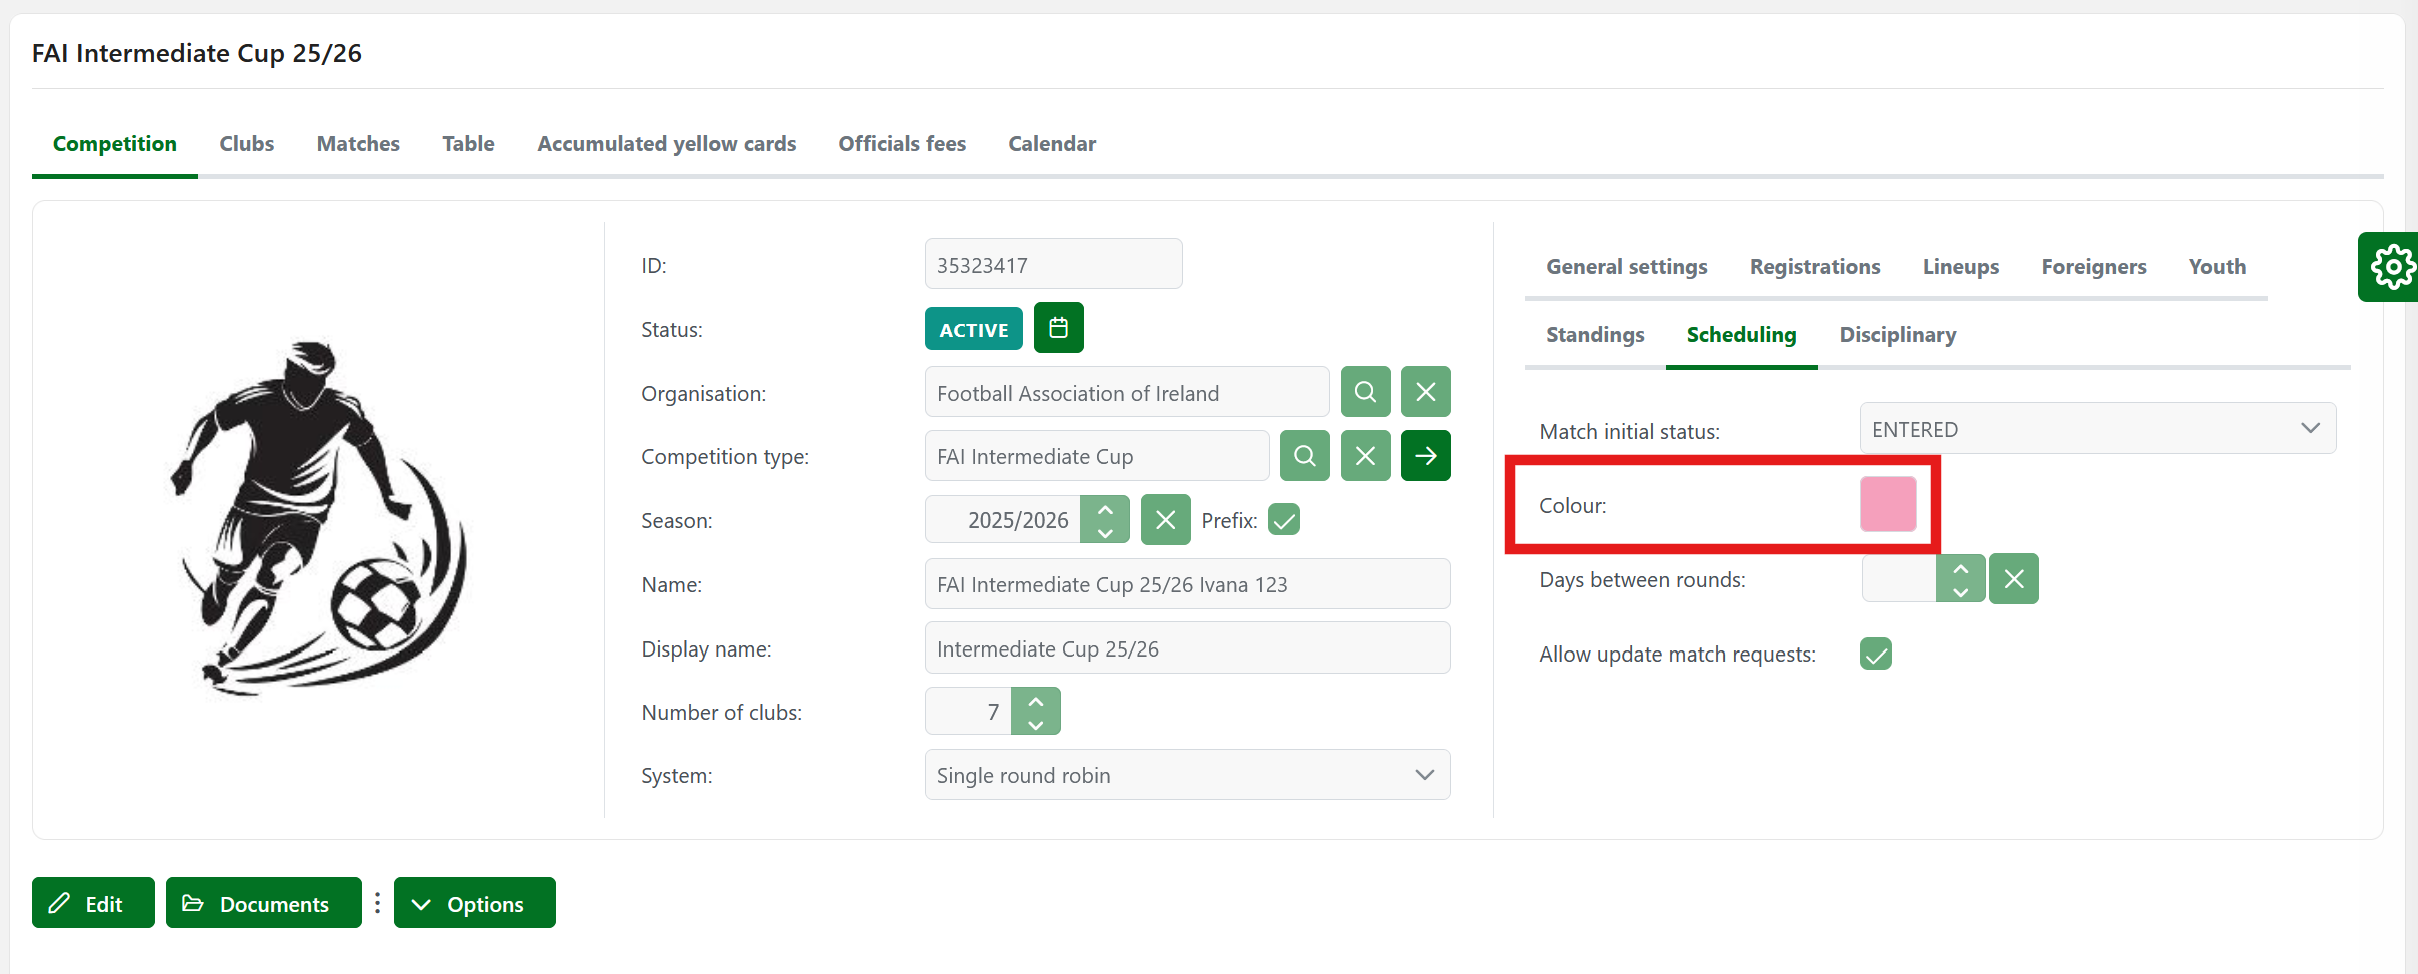
Task: Open the Documents button
Action: [x=263, y=903]
